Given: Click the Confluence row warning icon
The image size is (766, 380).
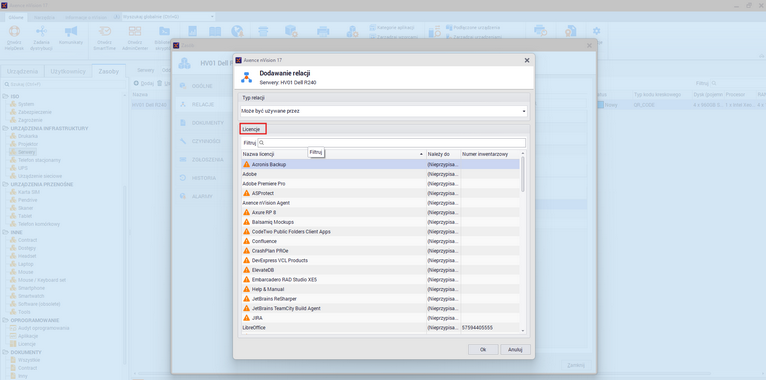Looking at the screenshot, I should coord(246,241).
